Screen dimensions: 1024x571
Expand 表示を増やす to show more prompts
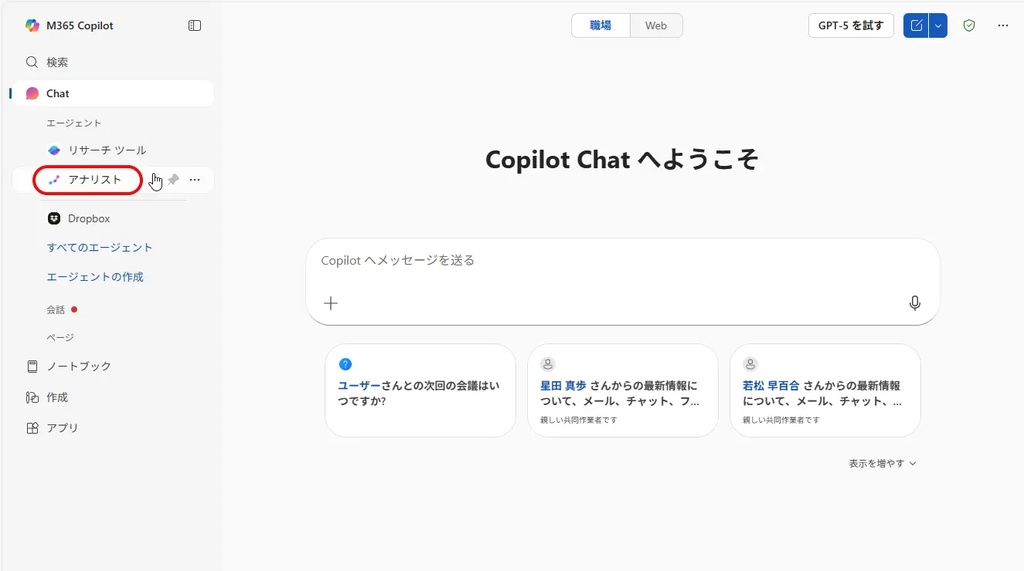pyautogui.click(x=882, y=463)
